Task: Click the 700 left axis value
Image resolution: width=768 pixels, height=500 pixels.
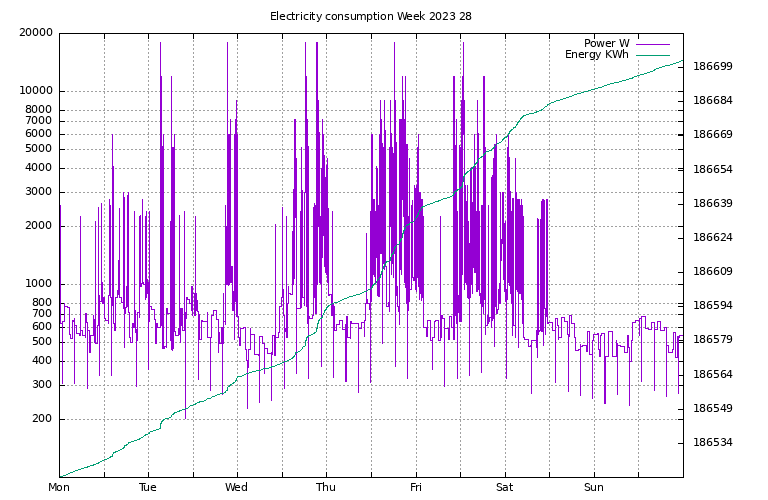Action: [42, 313]
